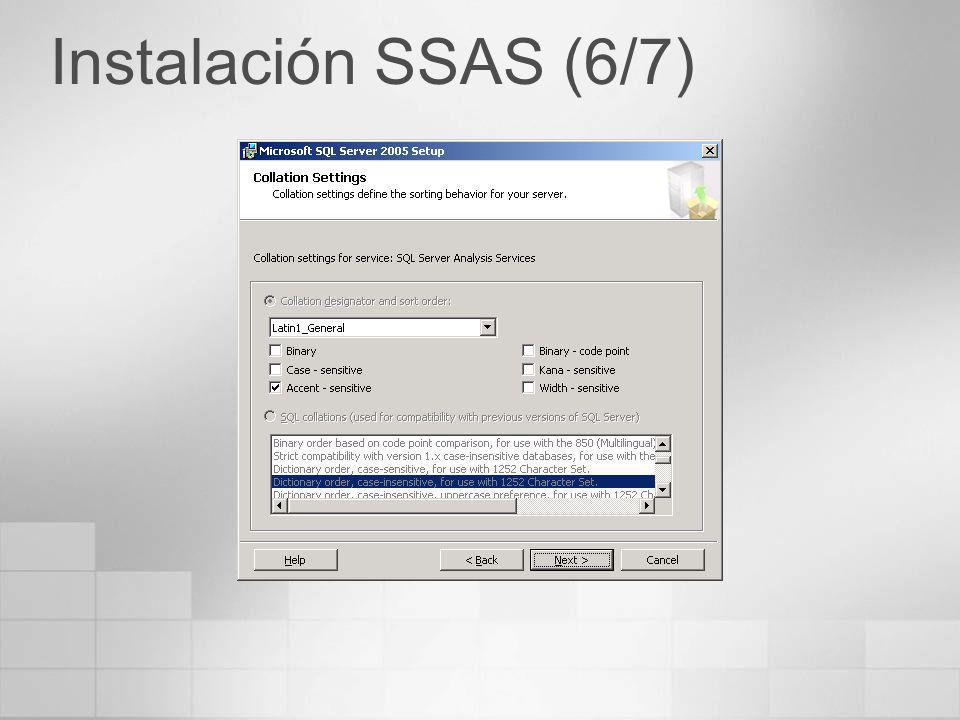960x720 pixels.
Task: Click 'Collation settings for service' label text
Action: click(x=394, y=258)
